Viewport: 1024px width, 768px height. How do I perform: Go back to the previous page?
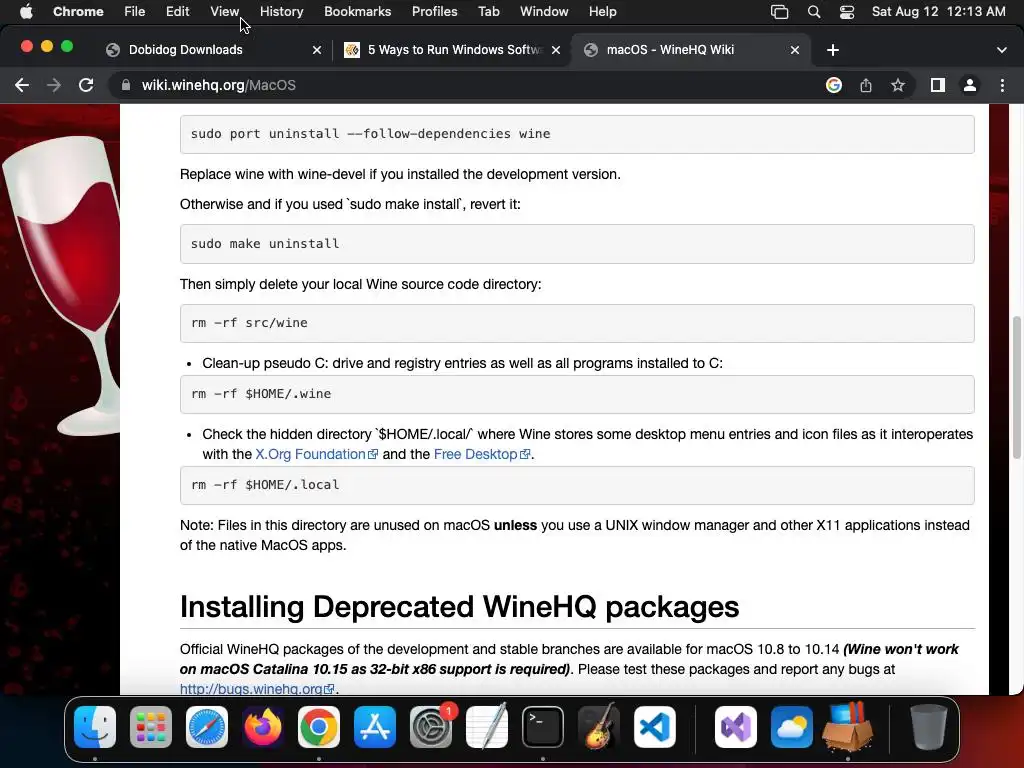click(22, 85)
